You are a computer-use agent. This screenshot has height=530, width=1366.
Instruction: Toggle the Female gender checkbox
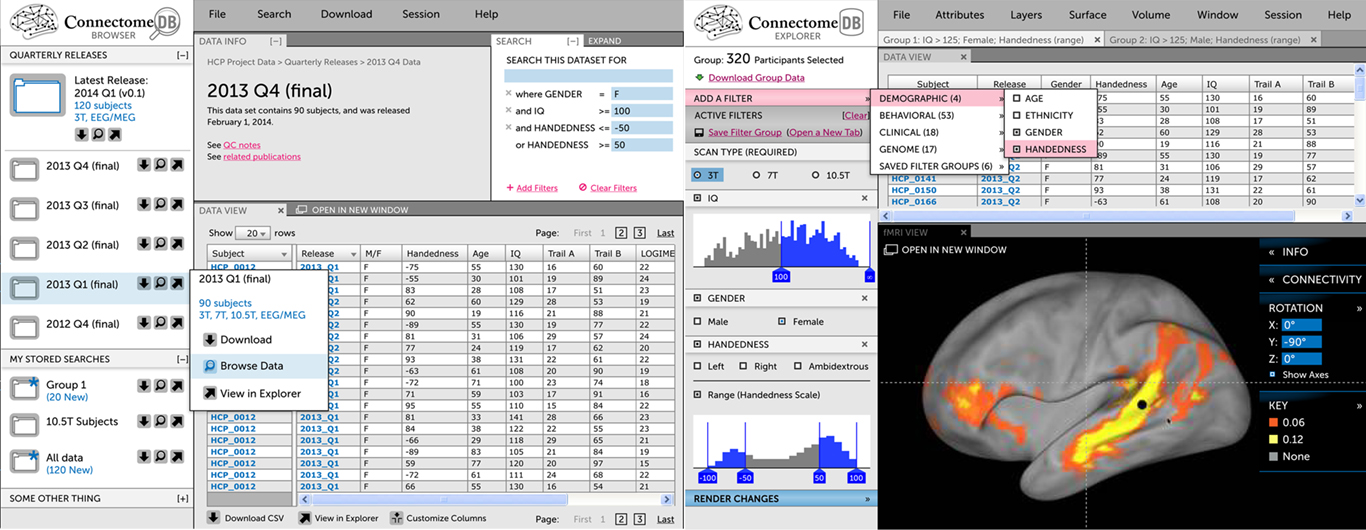click(x=781, y=322)
